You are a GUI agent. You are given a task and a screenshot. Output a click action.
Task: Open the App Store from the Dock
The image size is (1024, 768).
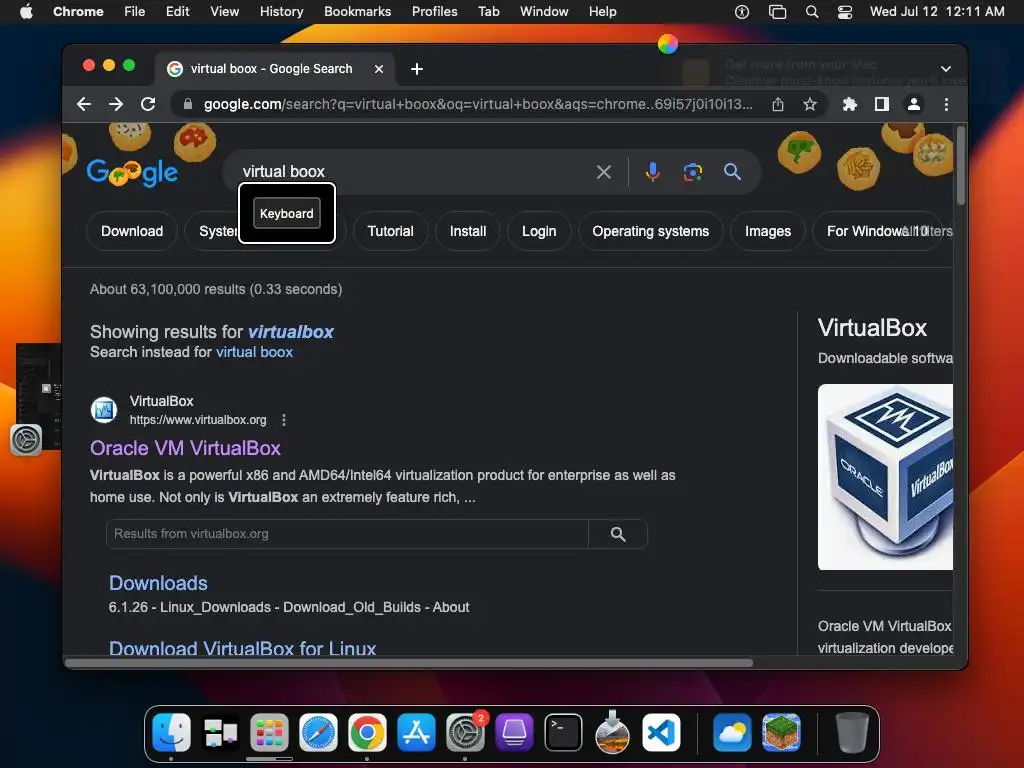tap(416, 732)
